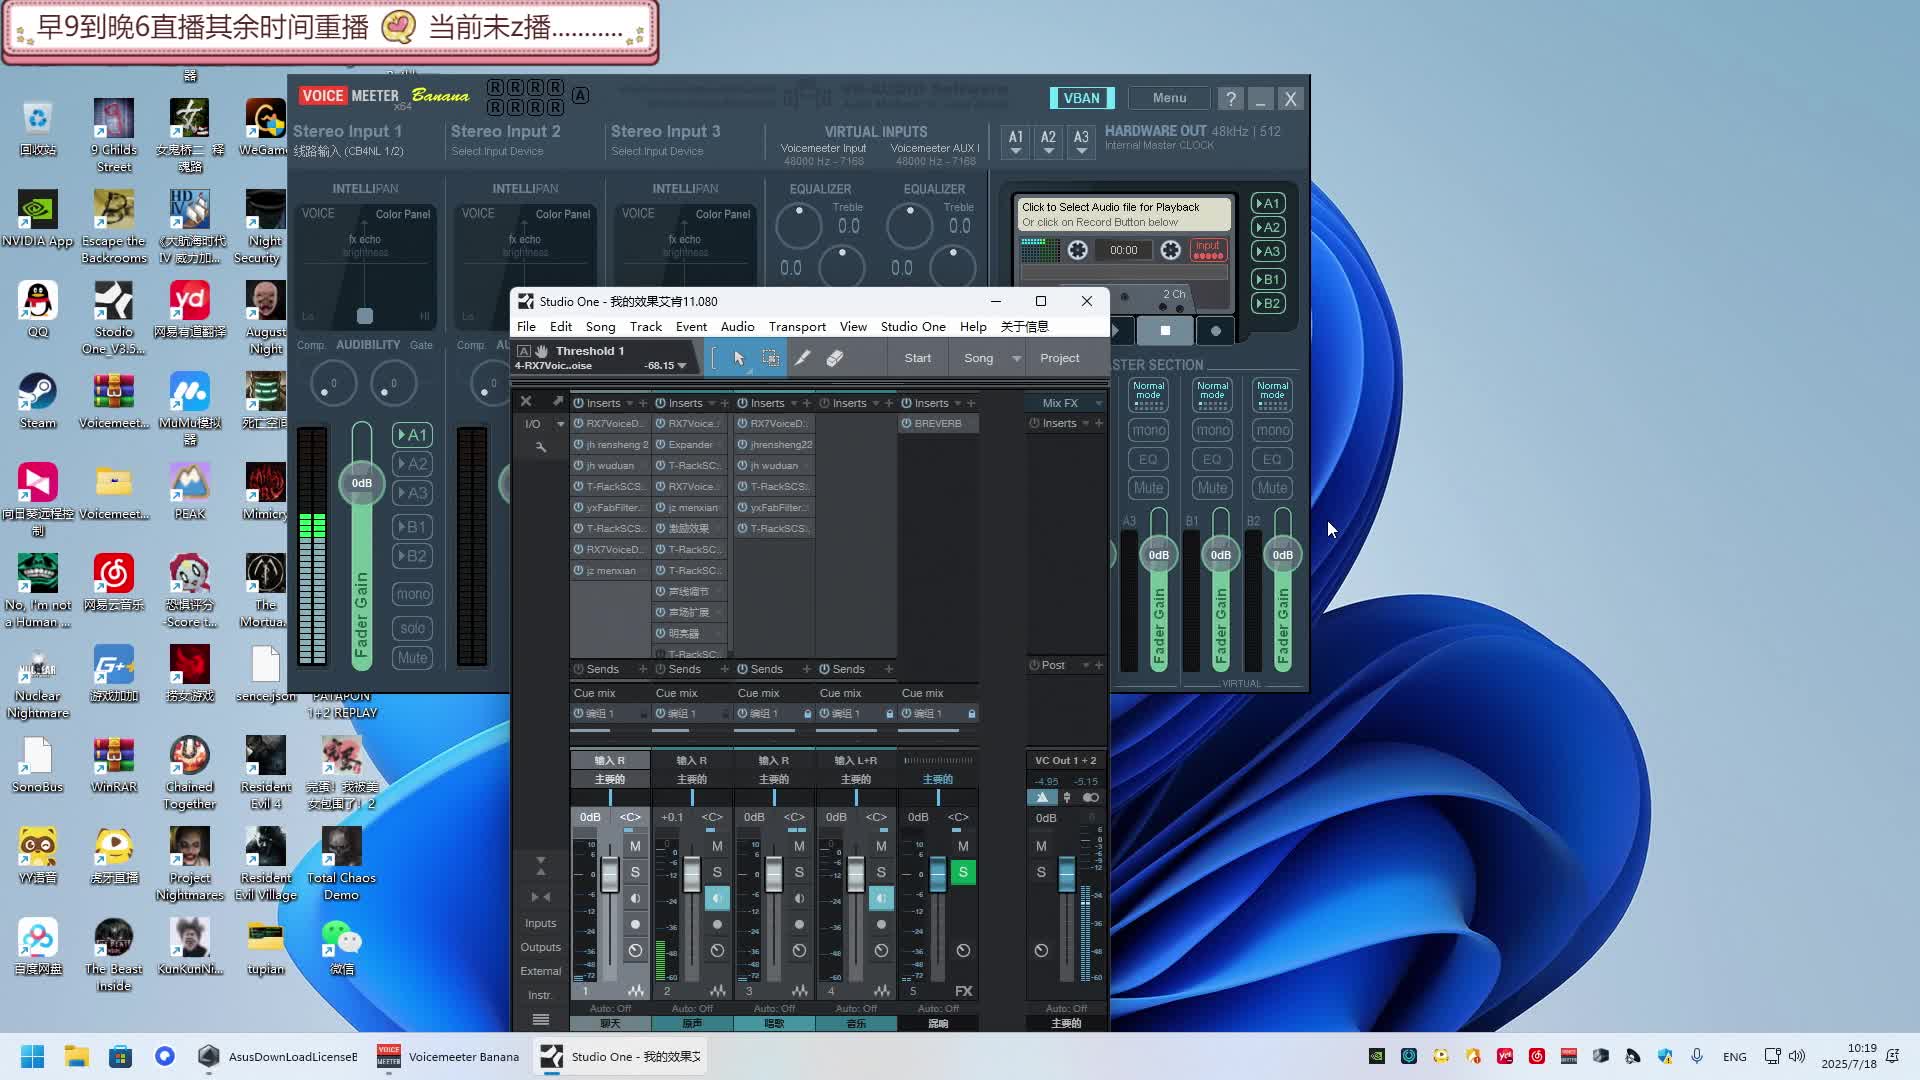Click the Voicemeeter cassette stop button

(1165, 331)
